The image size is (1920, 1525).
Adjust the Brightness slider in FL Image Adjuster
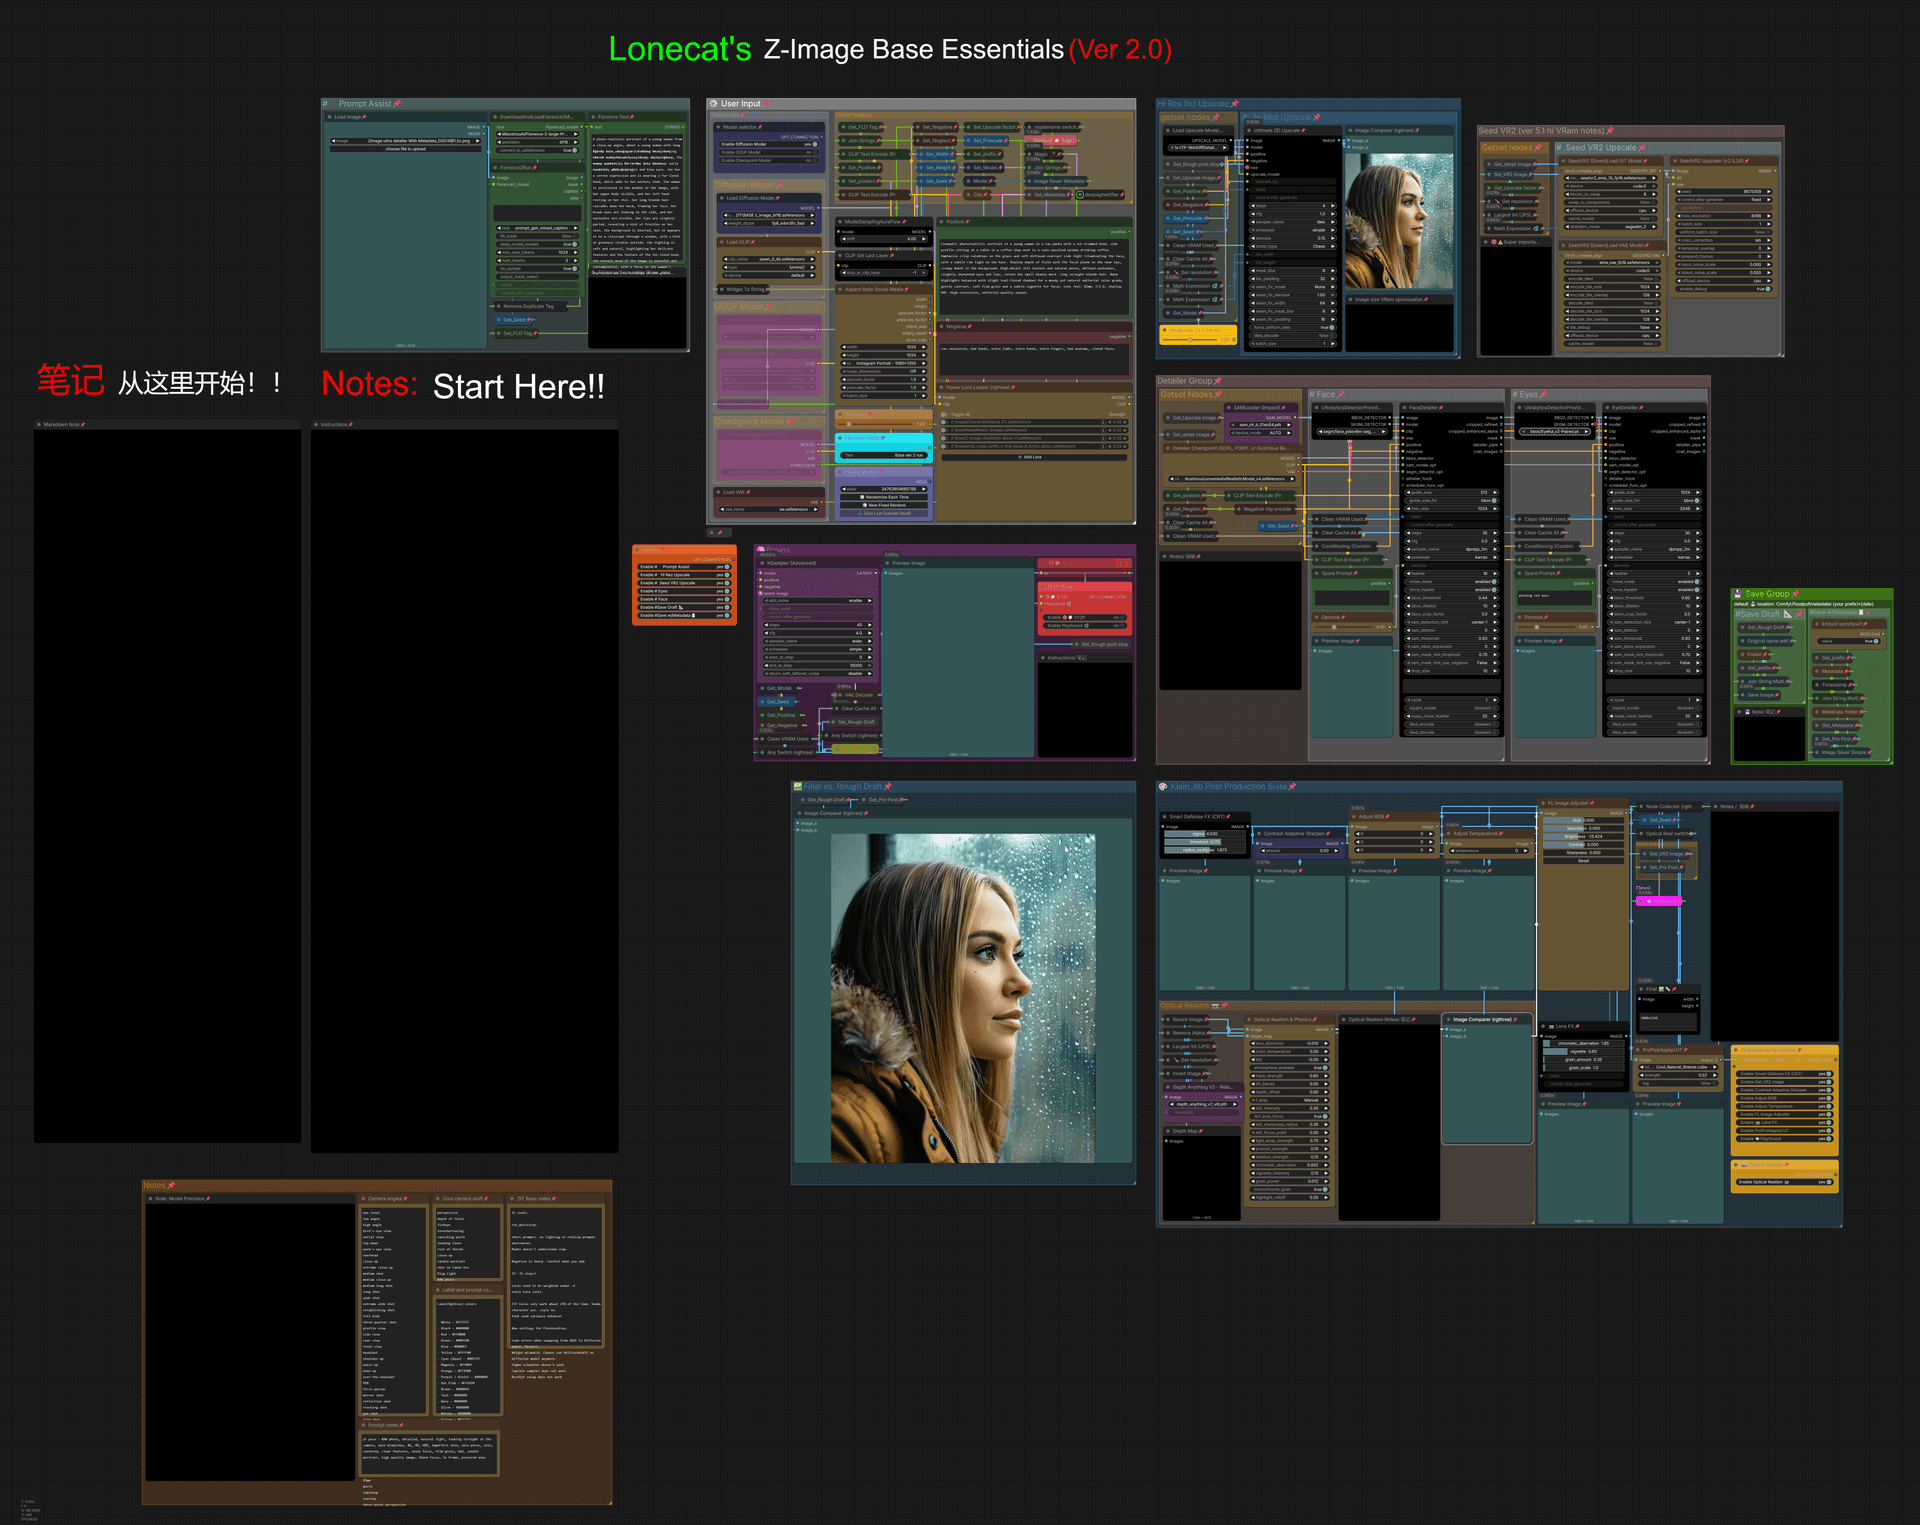(x=1583, y=836)
